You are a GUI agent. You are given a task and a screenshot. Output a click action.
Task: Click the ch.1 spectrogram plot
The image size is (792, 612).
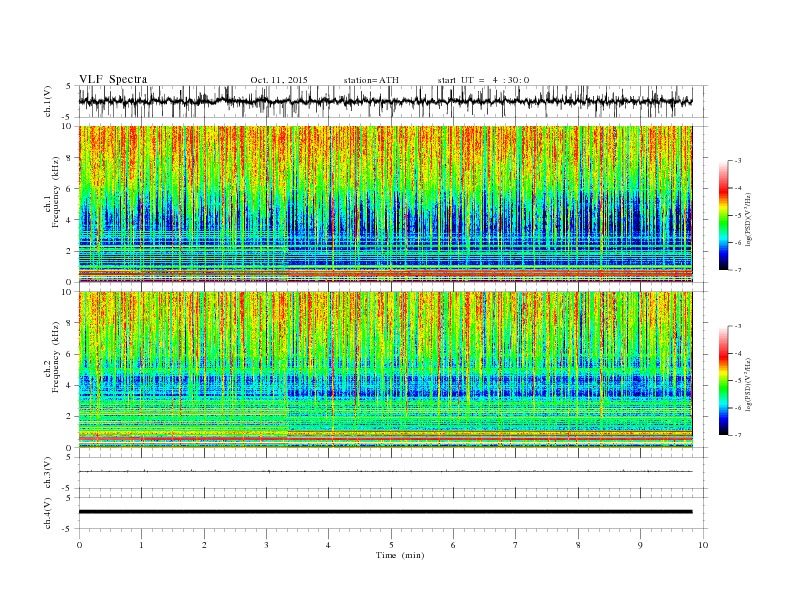point(385,204)
